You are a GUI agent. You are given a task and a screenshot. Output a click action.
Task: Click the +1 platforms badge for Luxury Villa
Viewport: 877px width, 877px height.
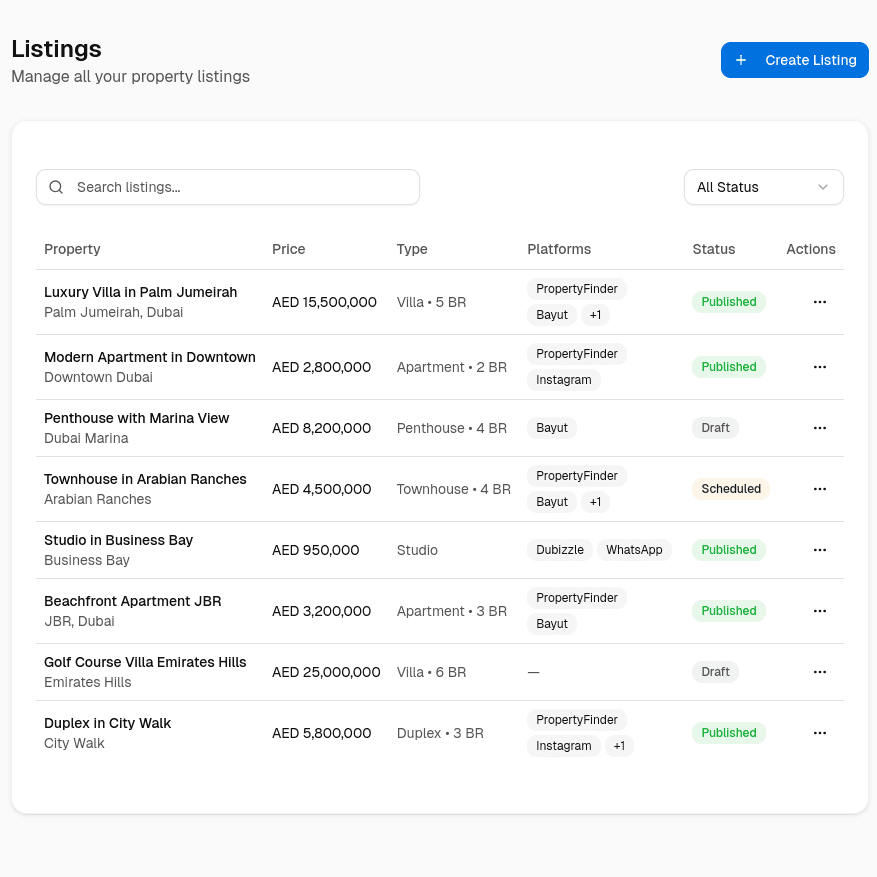(595, 315)
